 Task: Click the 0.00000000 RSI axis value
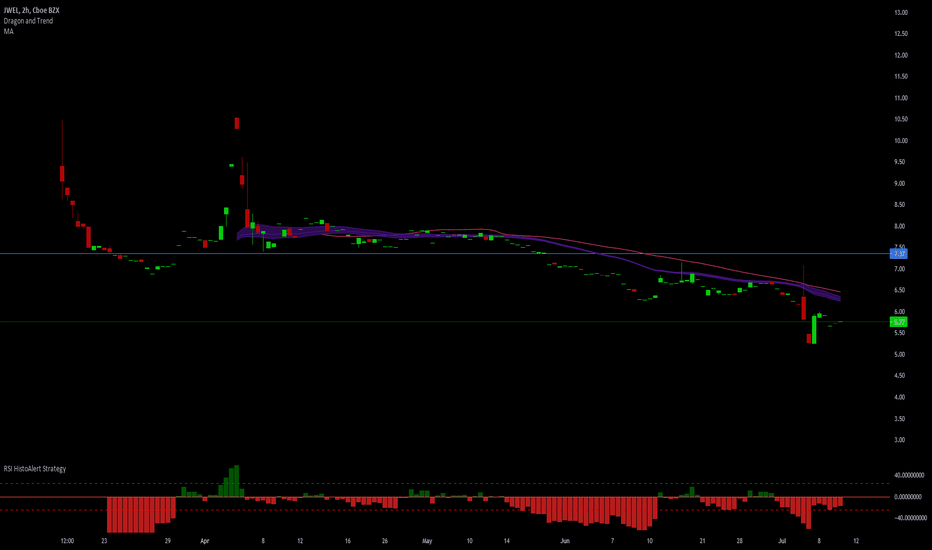pos(908,497)
